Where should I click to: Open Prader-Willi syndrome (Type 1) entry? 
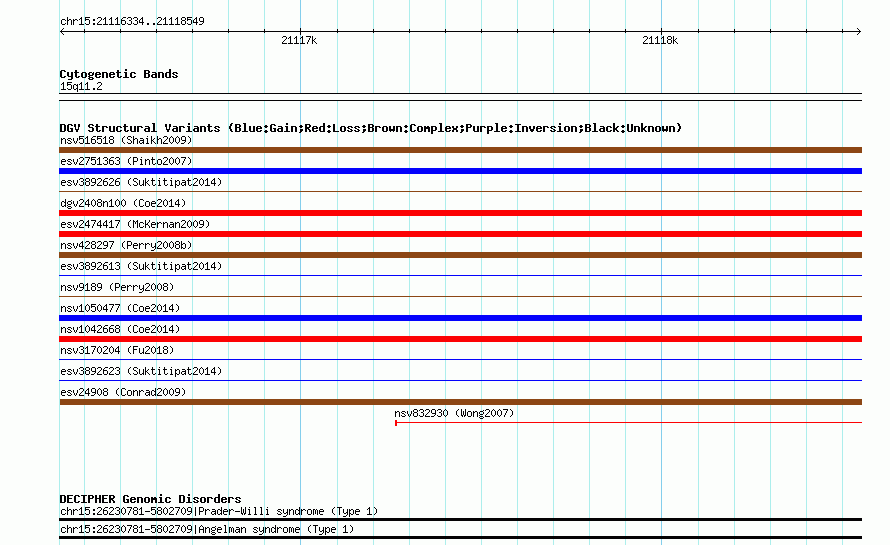[219, 512]
